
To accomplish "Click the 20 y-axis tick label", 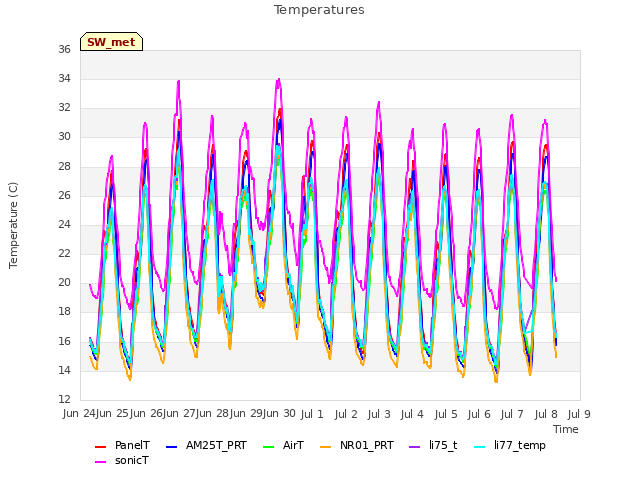I will pyautogui.click(x=64, y=282).
